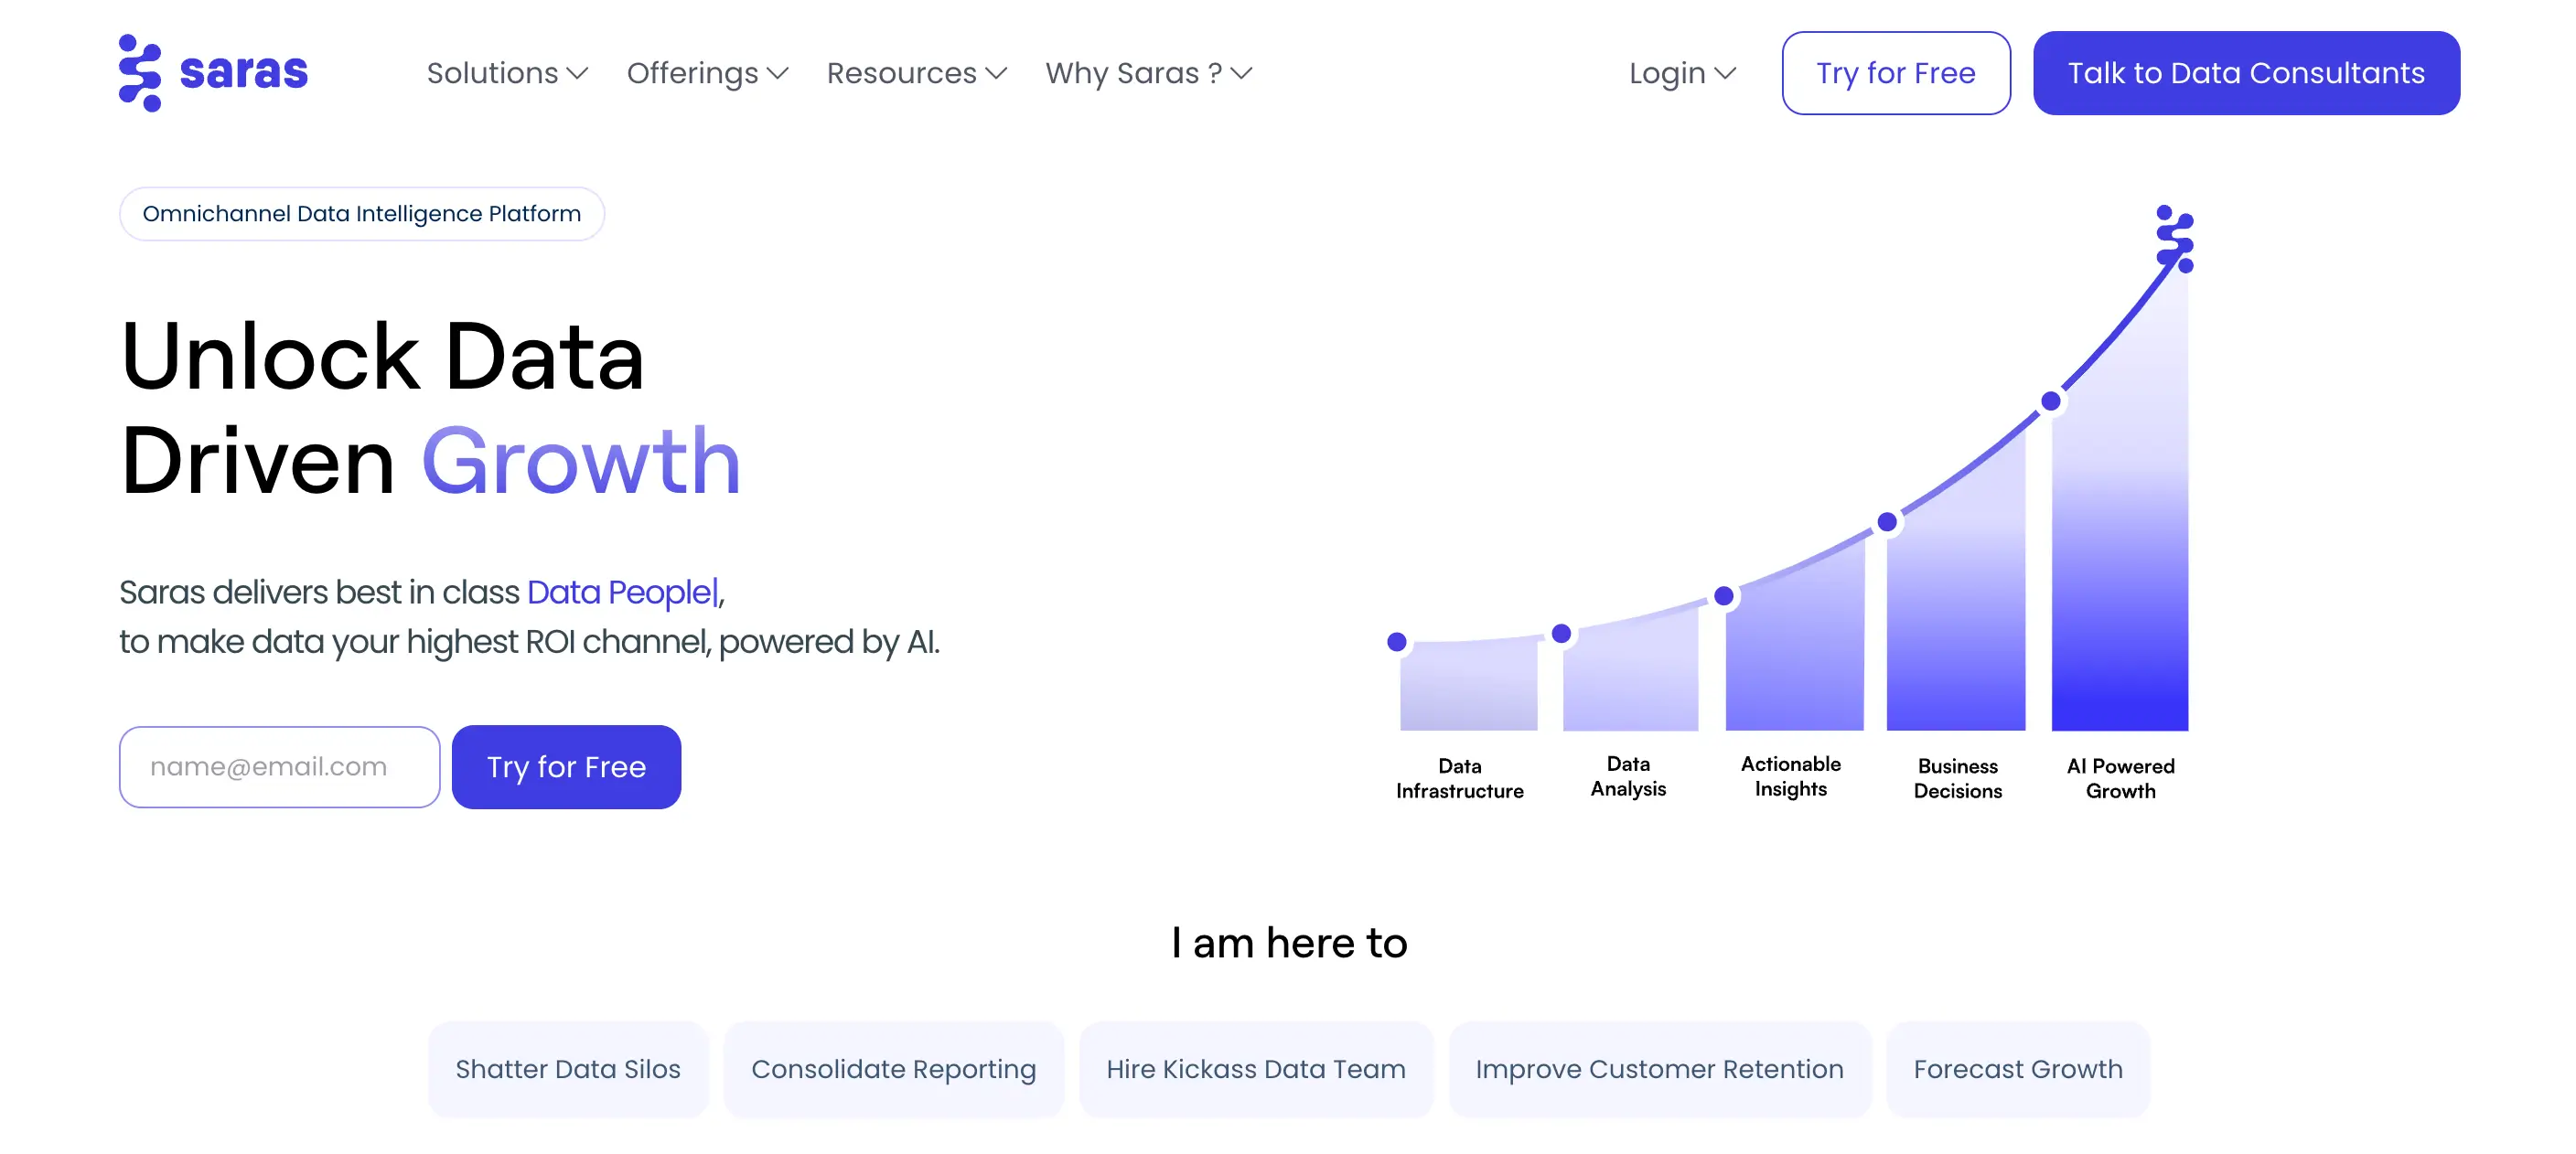Screen dimensions: 2576x1154
Task: Click the Saras logo in header
Action: point(213,72)
